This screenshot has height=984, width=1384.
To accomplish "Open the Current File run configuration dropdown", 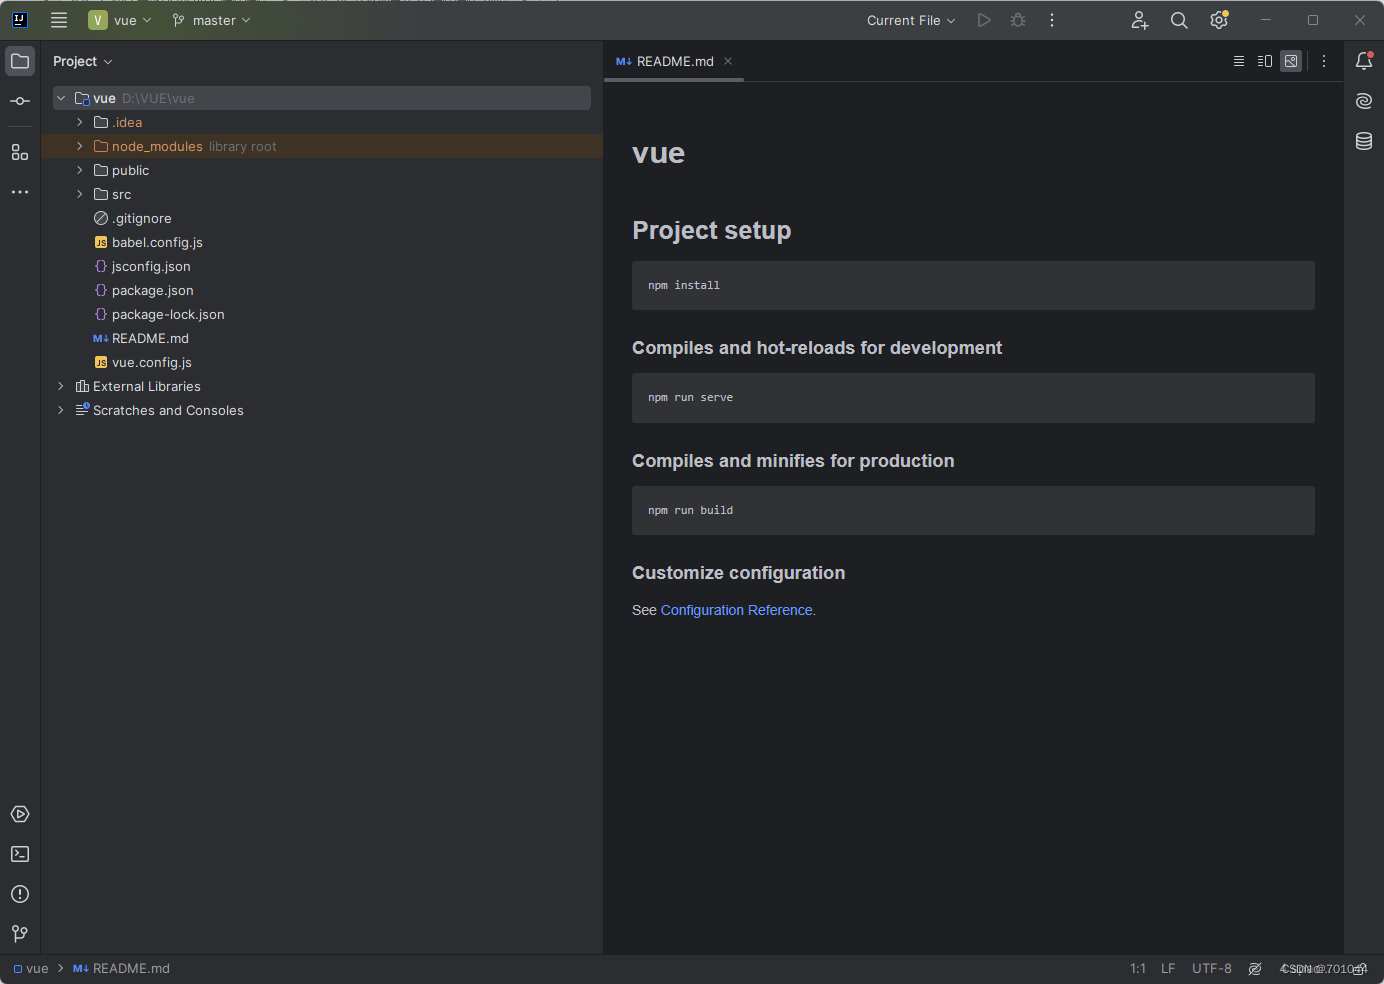I will click(909, 19).
